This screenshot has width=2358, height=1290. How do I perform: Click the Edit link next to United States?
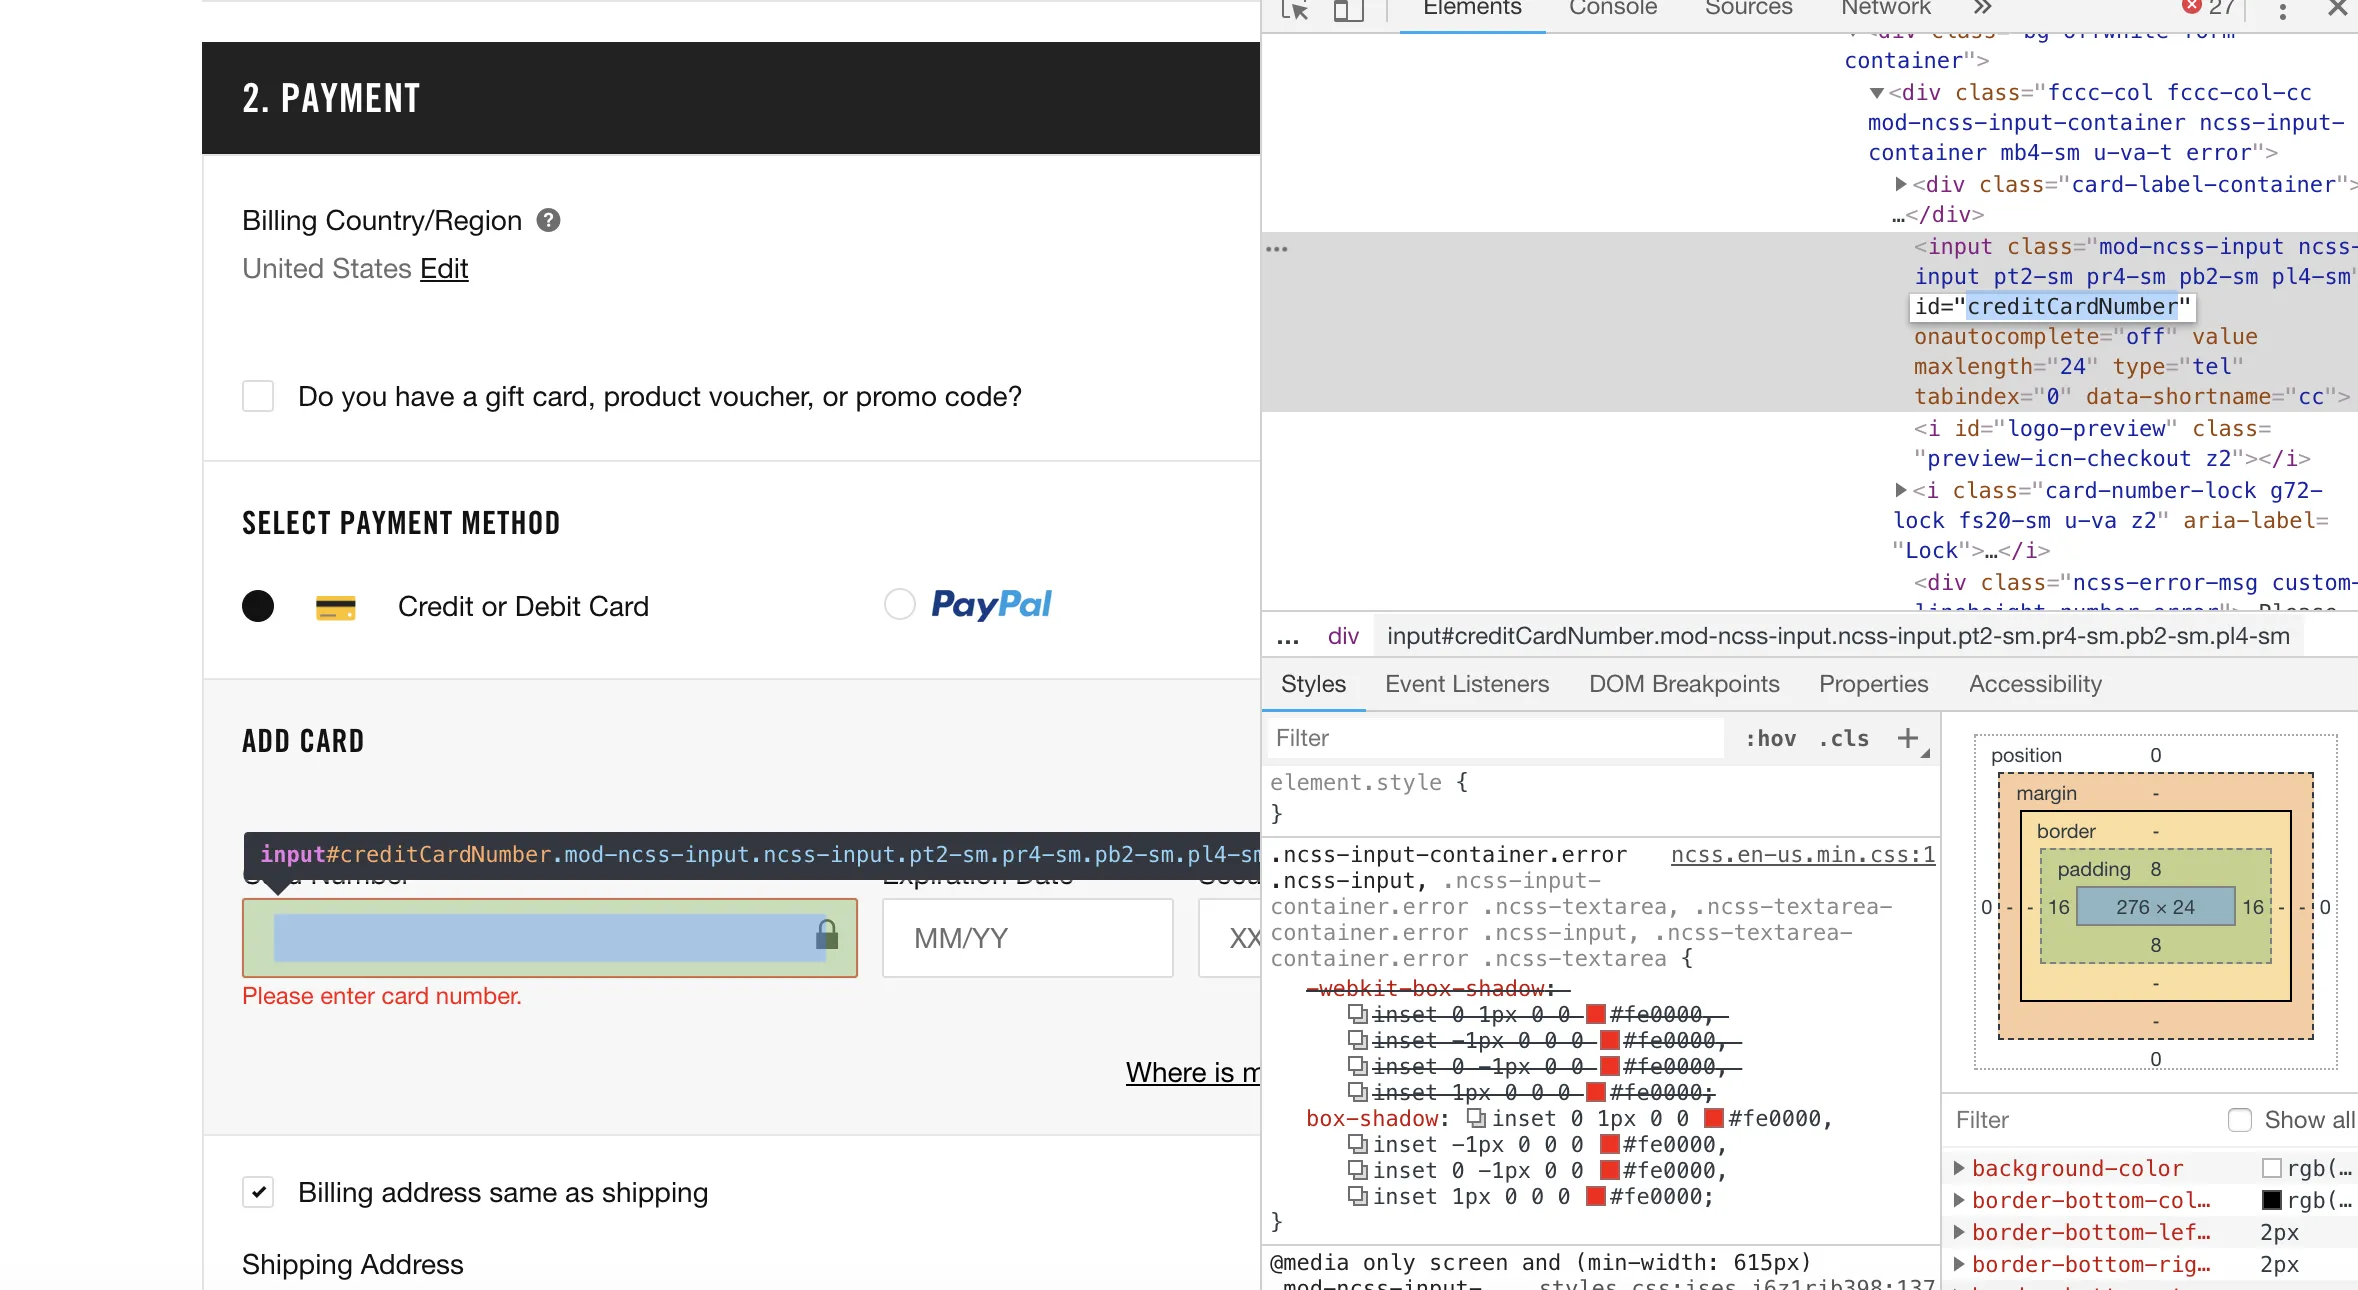[444, 269]
